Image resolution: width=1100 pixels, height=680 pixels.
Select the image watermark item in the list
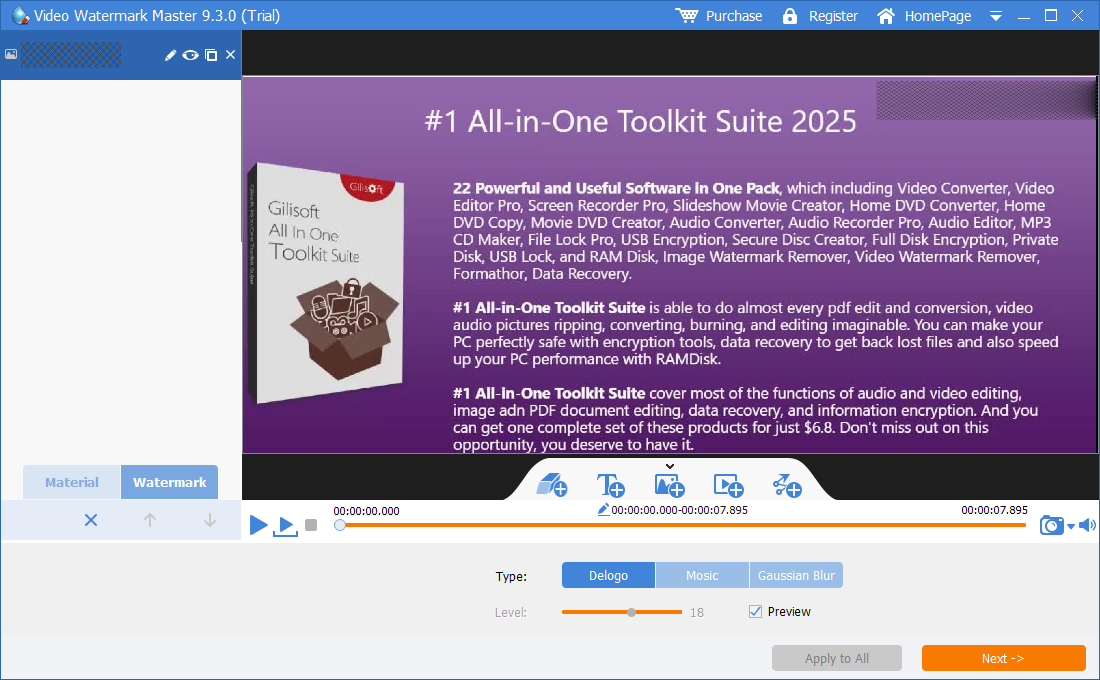pos(121,55)
